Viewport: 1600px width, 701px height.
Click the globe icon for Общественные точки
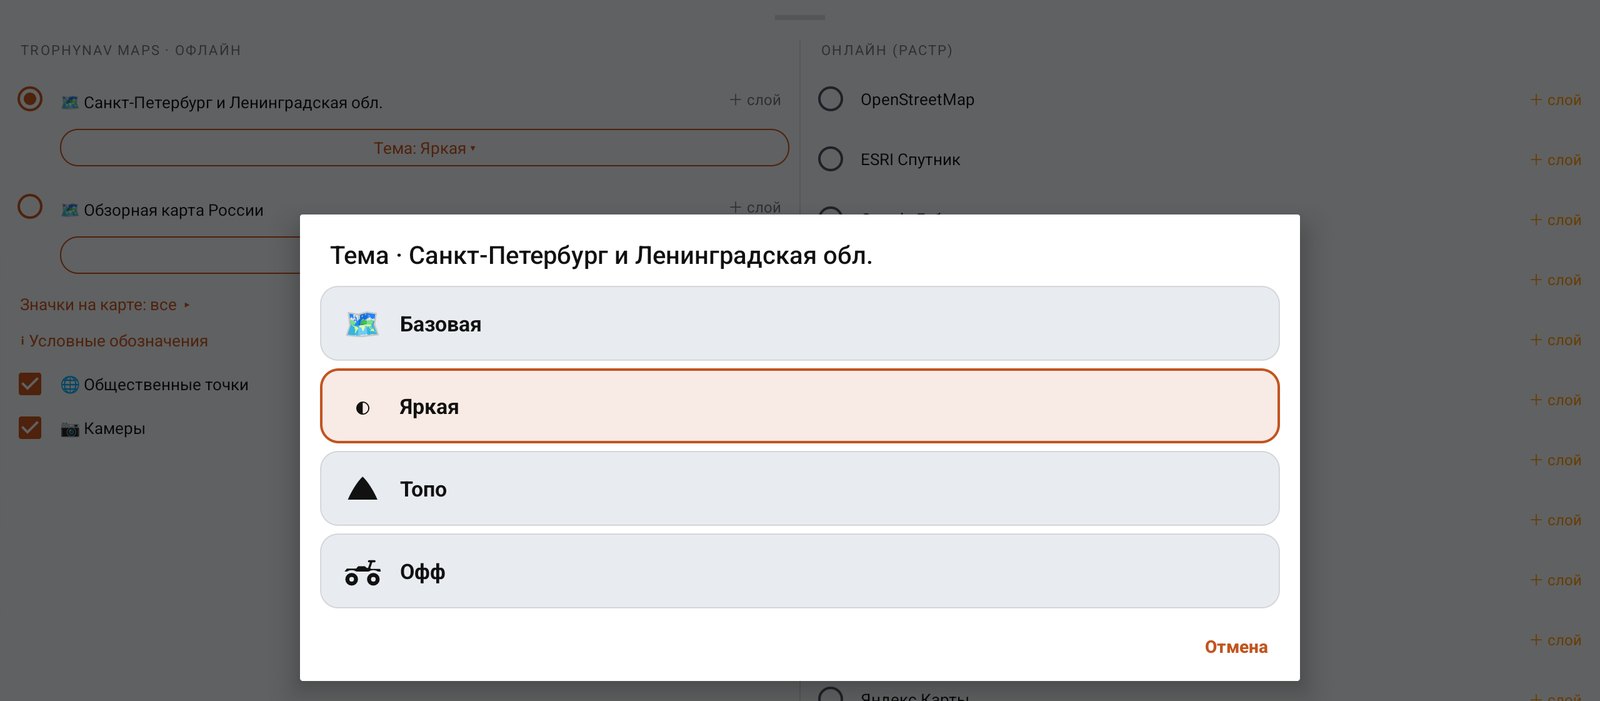(70, 385)
